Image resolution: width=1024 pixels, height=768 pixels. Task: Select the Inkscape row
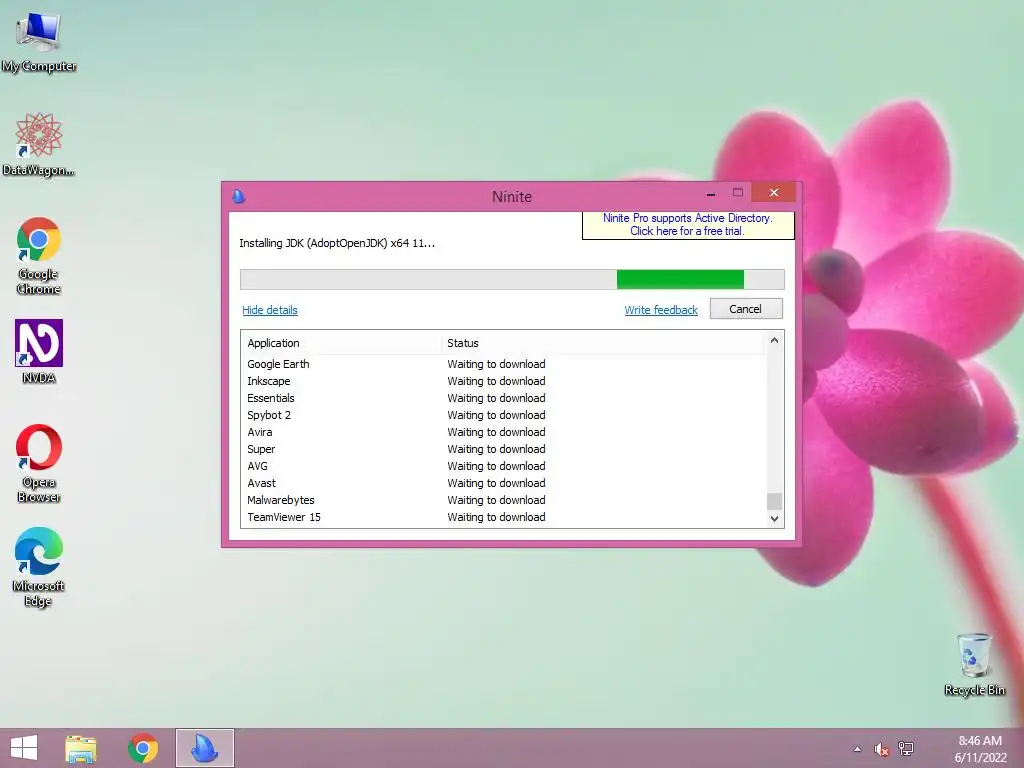(503, 381)
